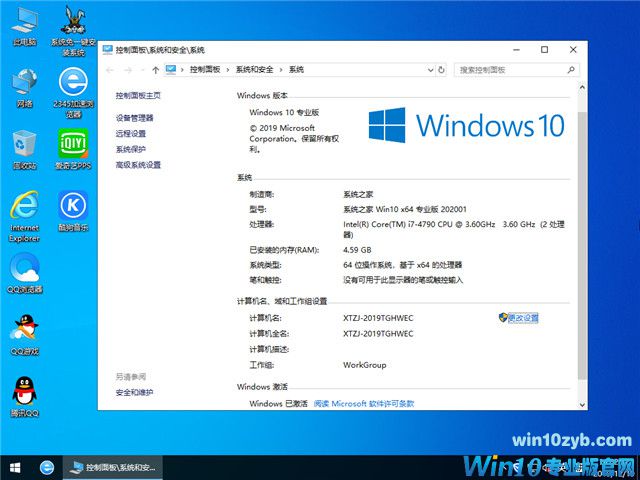Select the 系统和安全 breadcrumb
This screenshot has height=480, width=640.
click(254, 70)
